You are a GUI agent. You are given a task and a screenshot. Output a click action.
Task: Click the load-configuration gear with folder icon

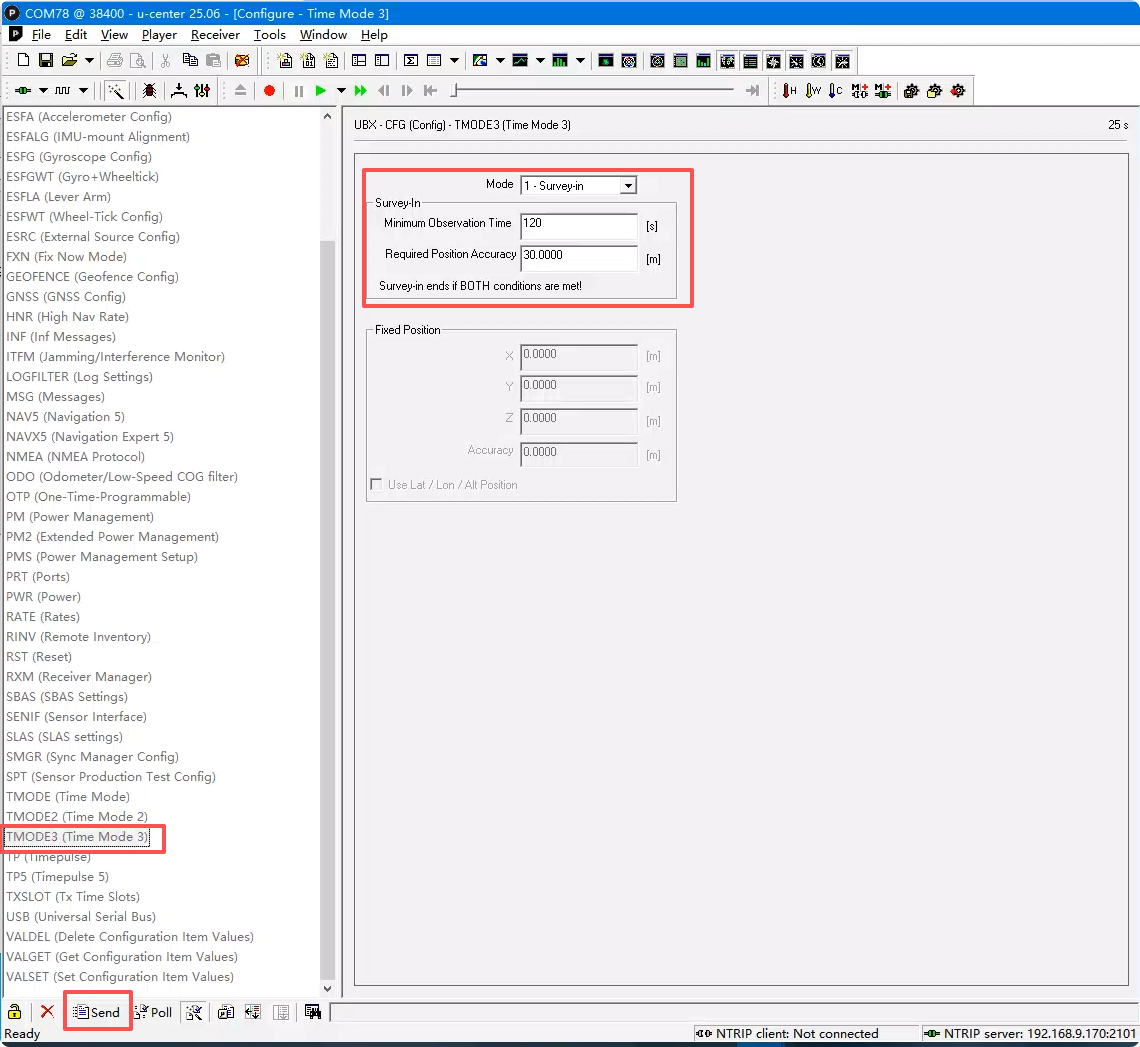pyautogui.click(x=934, y=91)
